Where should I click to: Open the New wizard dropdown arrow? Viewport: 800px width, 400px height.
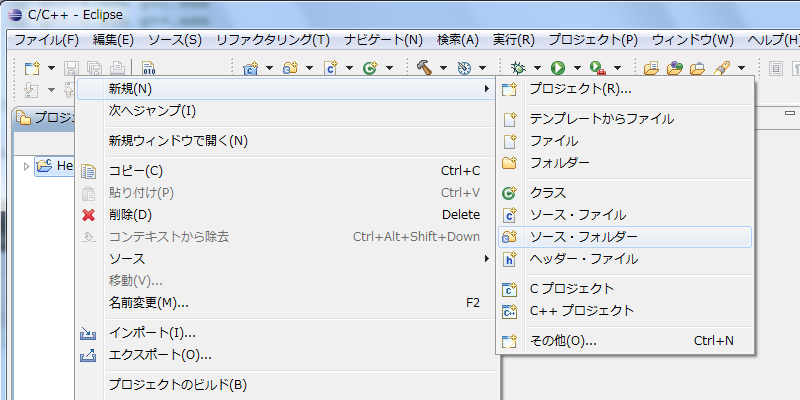click(51, 68)
